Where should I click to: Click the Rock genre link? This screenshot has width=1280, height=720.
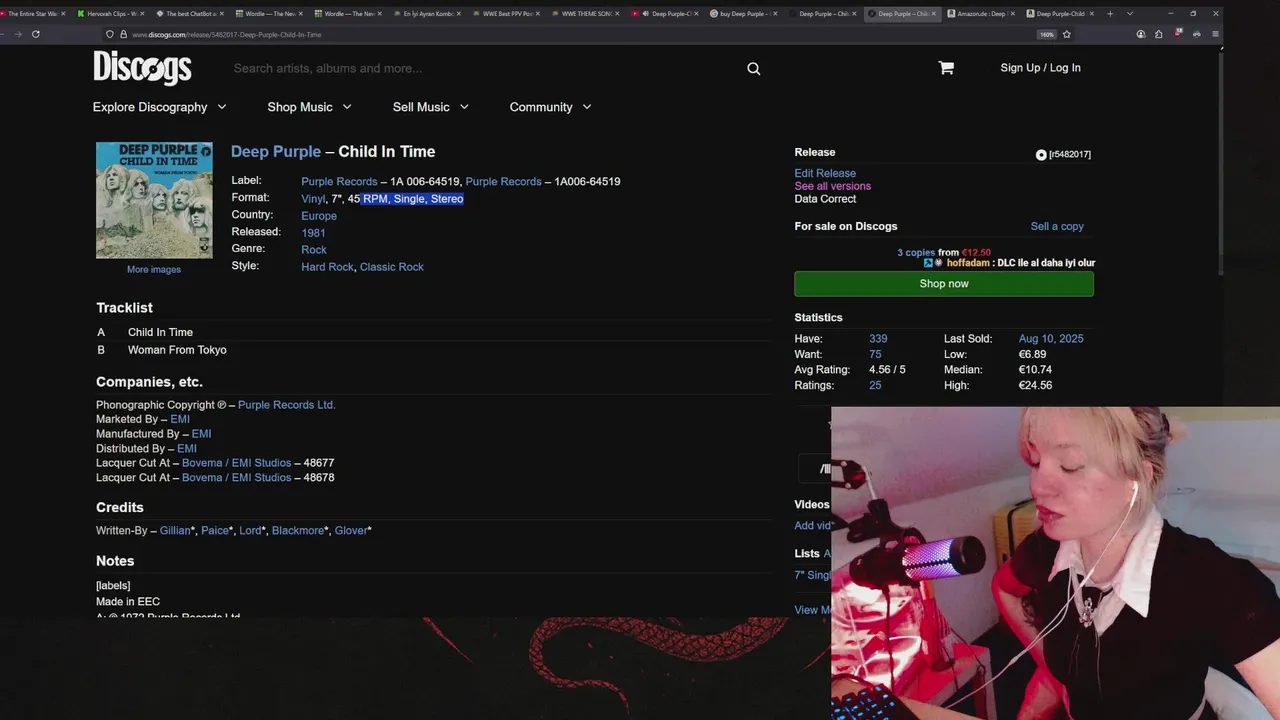point(314,250)
